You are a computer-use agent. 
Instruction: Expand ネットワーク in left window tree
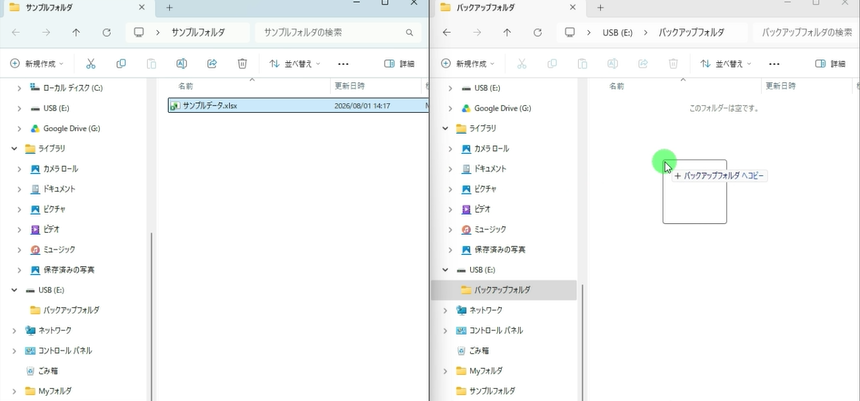click(14, 331)
